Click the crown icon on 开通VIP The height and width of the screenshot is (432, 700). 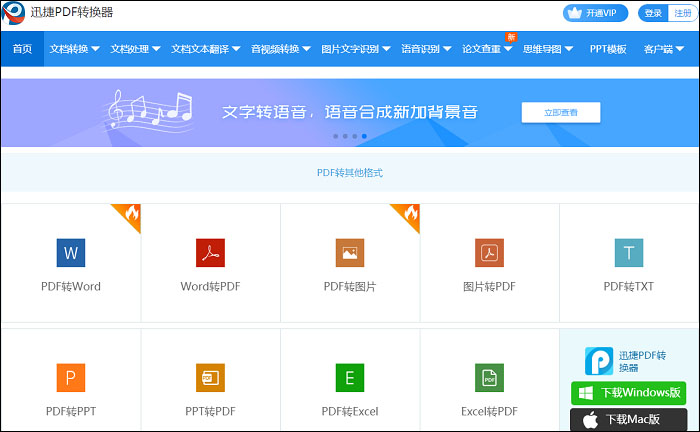(x=574, y=13)
